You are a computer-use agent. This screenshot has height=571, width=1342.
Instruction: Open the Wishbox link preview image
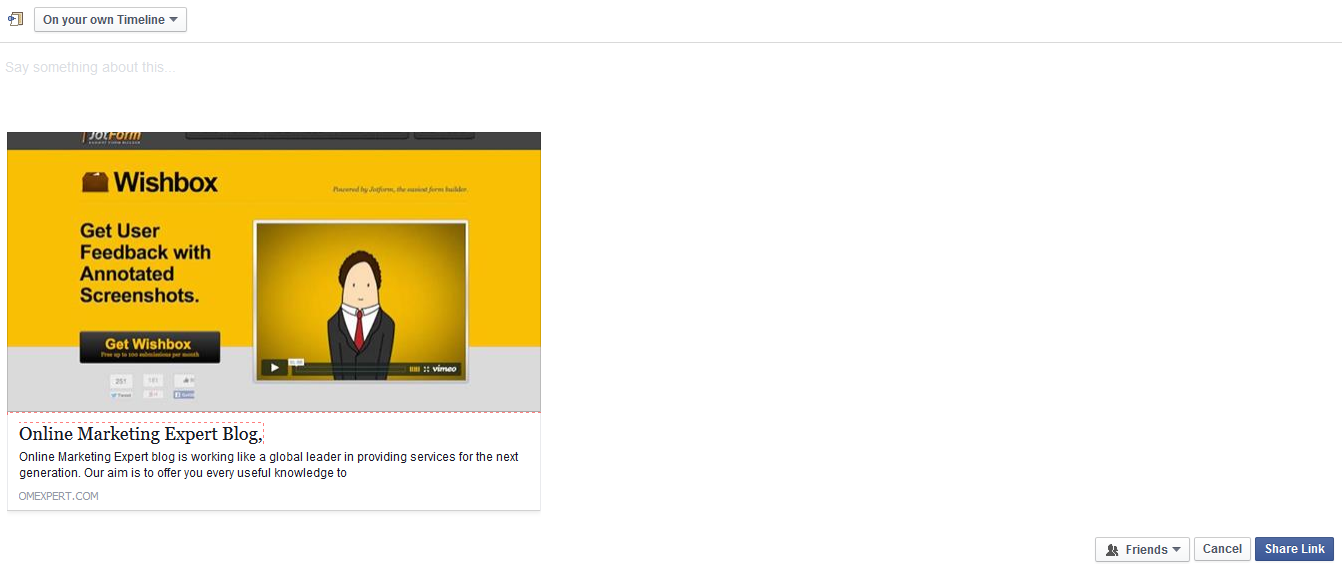click(x=274, y=271)
